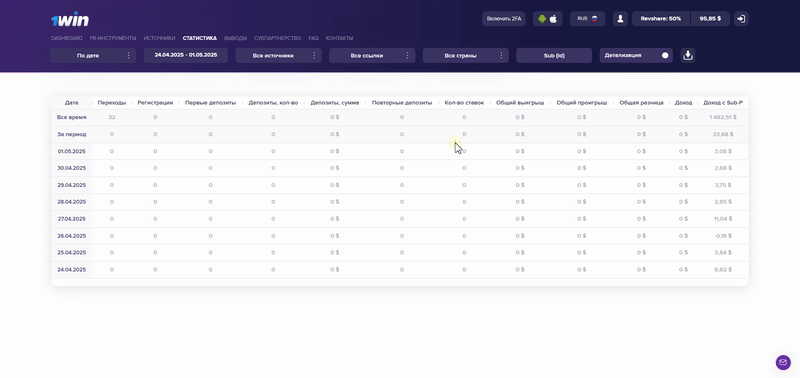This screenshot has height=378, width=800.
Task: Click the 3,08 $ value for 01.05.2025
Action: pyautogui.click(x=723, y=152)
